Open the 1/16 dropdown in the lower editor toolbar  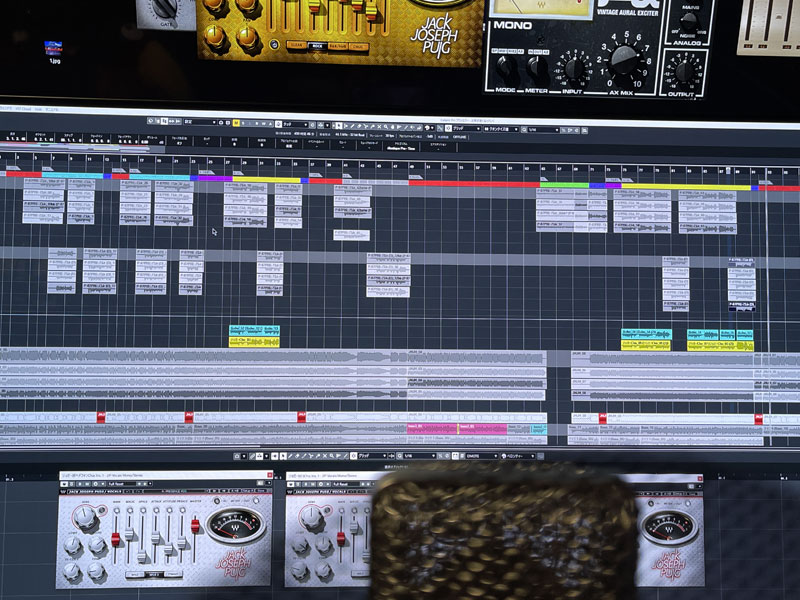click(420, 456)
